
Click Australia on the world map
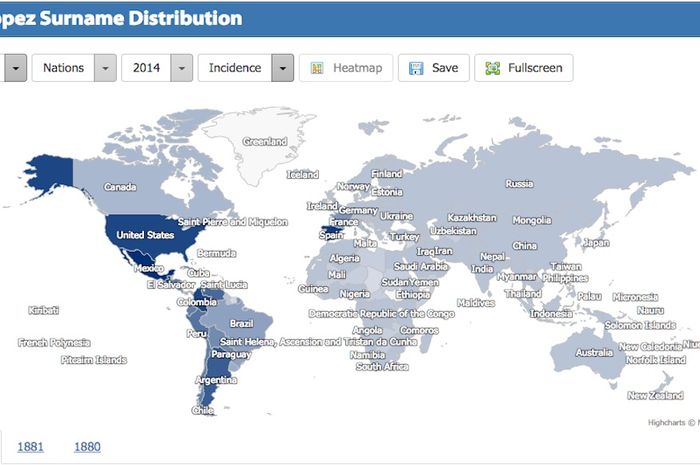(593, 352)
